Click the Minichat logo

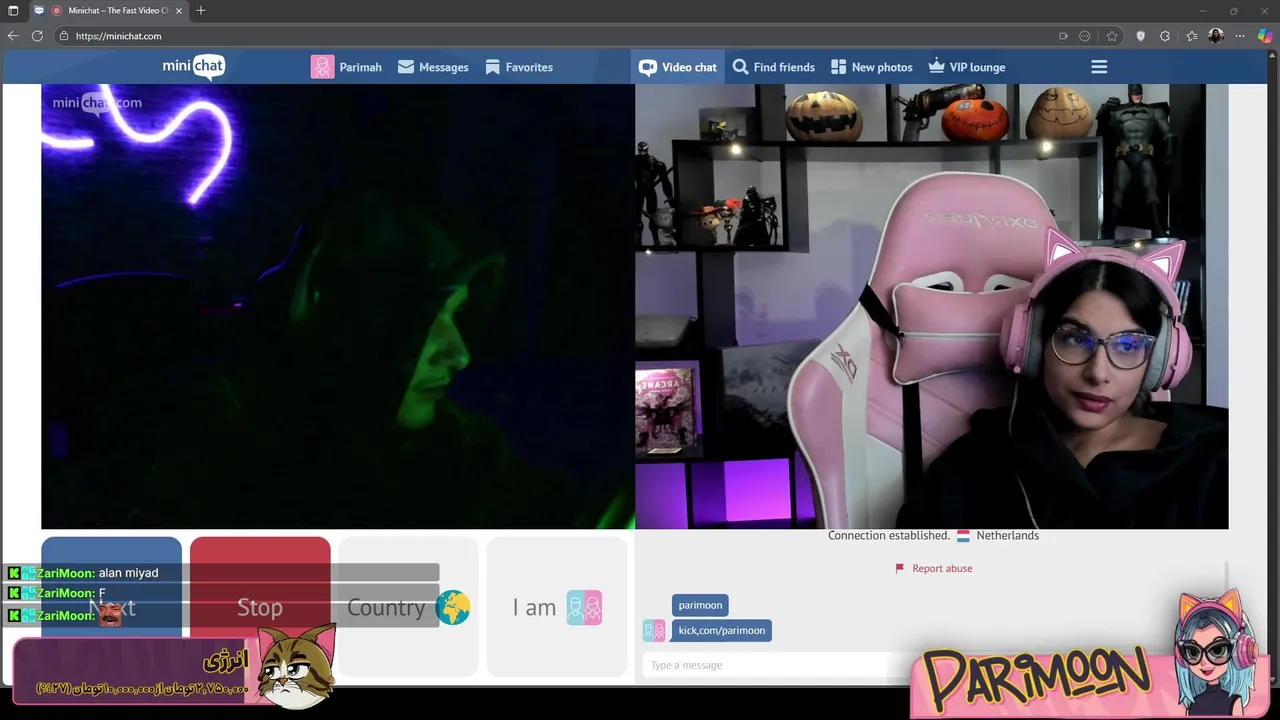point(194,67)
